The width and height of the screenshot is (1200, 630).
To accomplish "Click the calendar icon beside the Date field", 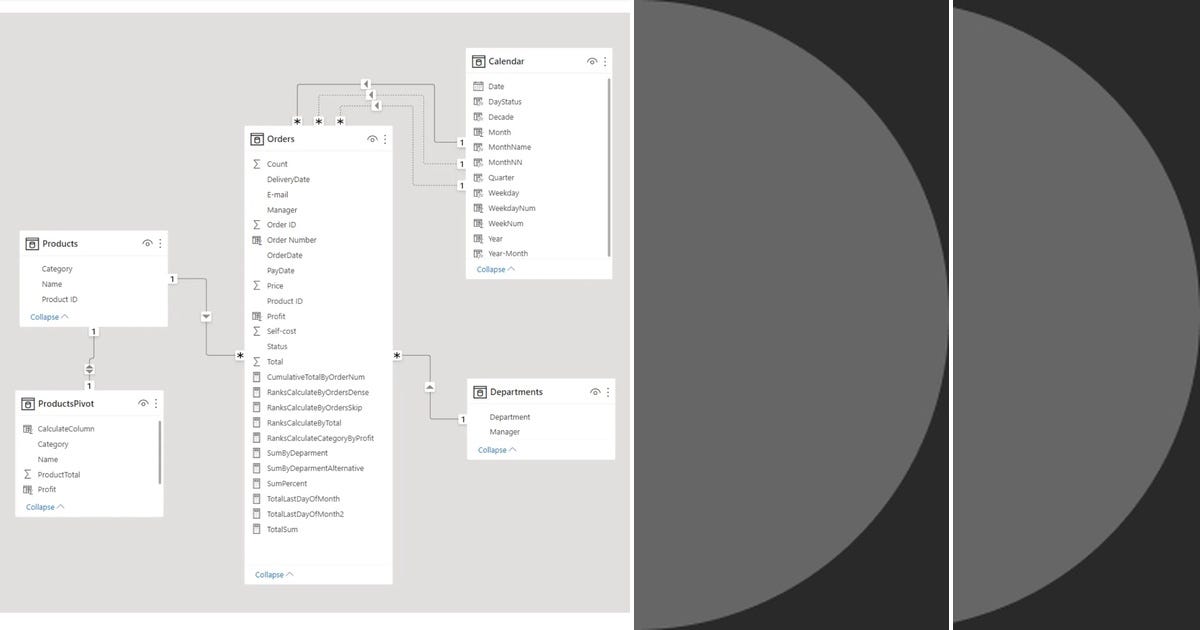I will [x=479, y=86].
